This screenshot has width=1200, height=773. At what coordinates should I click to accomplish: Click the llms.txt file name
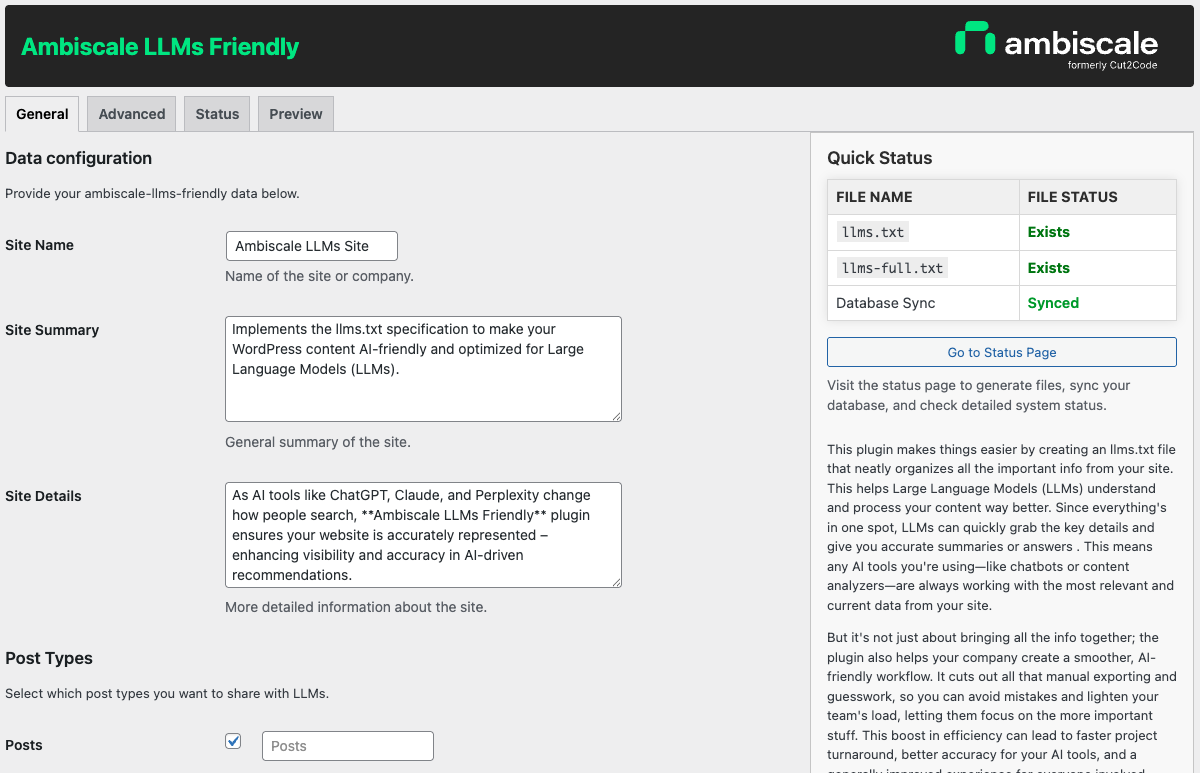tap(873, 232)
